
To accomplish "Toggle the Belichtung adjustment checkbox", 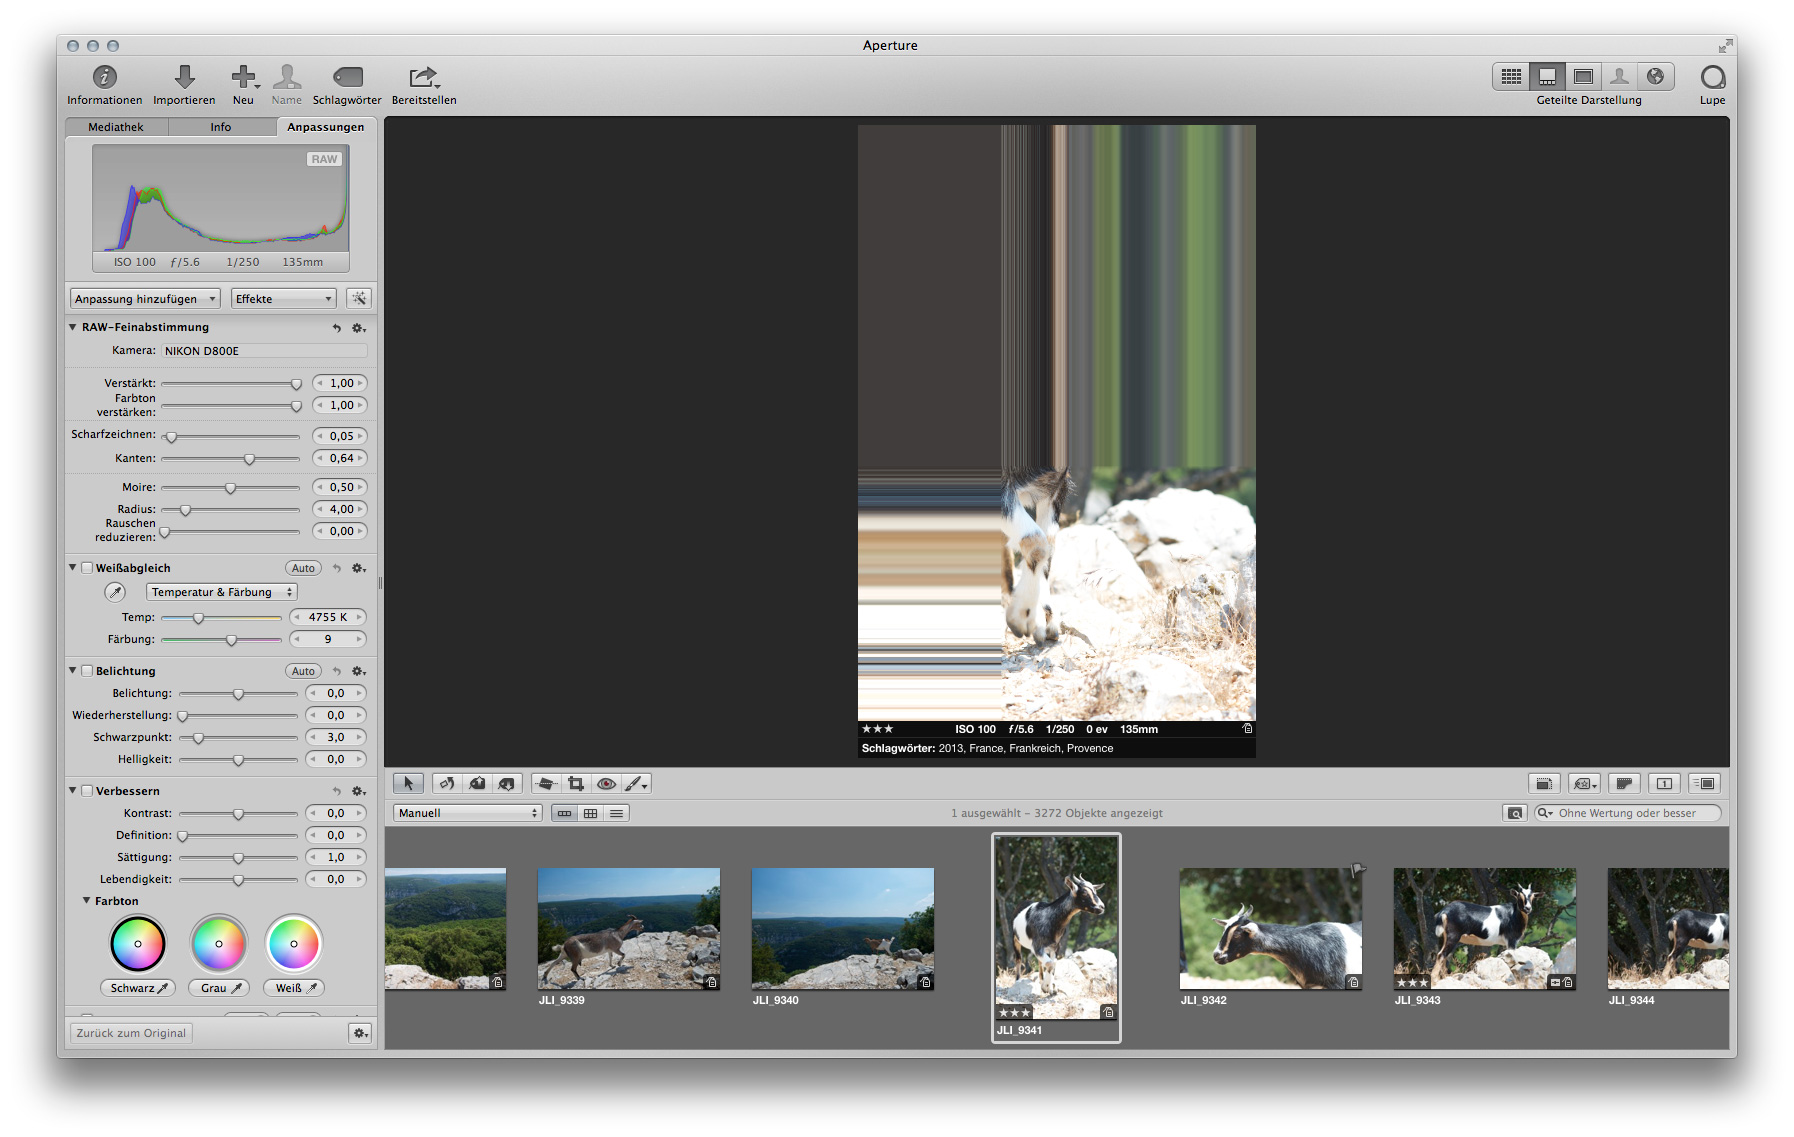I will click(87, 671).
